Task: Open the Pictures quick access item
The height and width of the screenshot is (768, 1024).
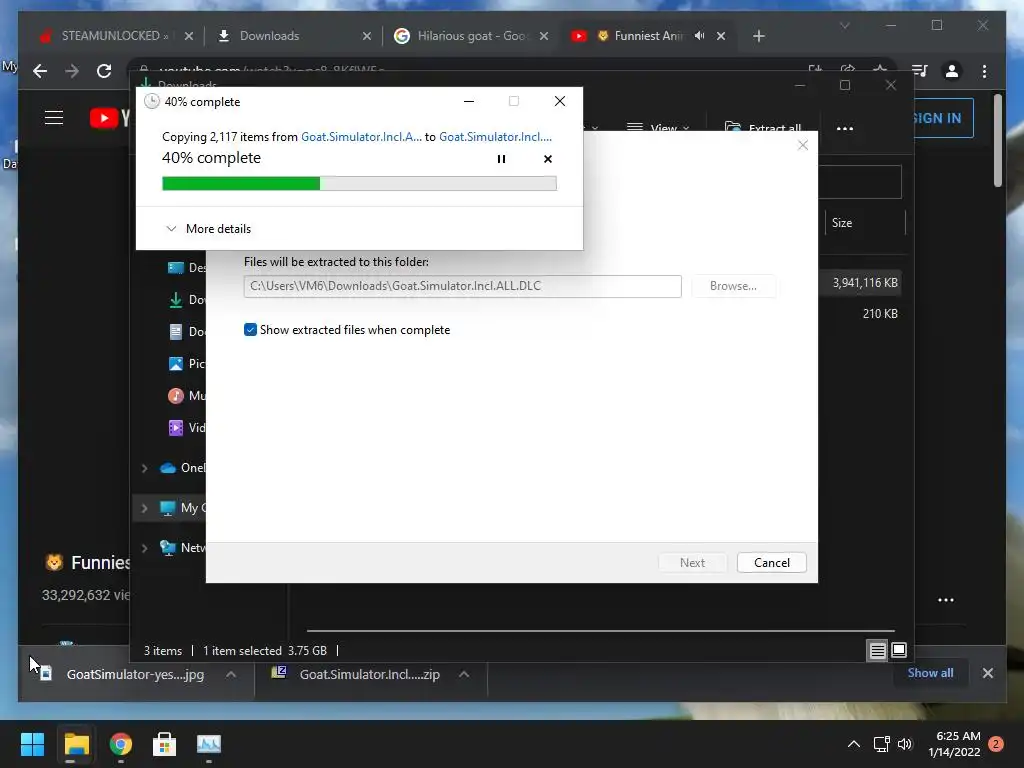Action: point(186,363)
